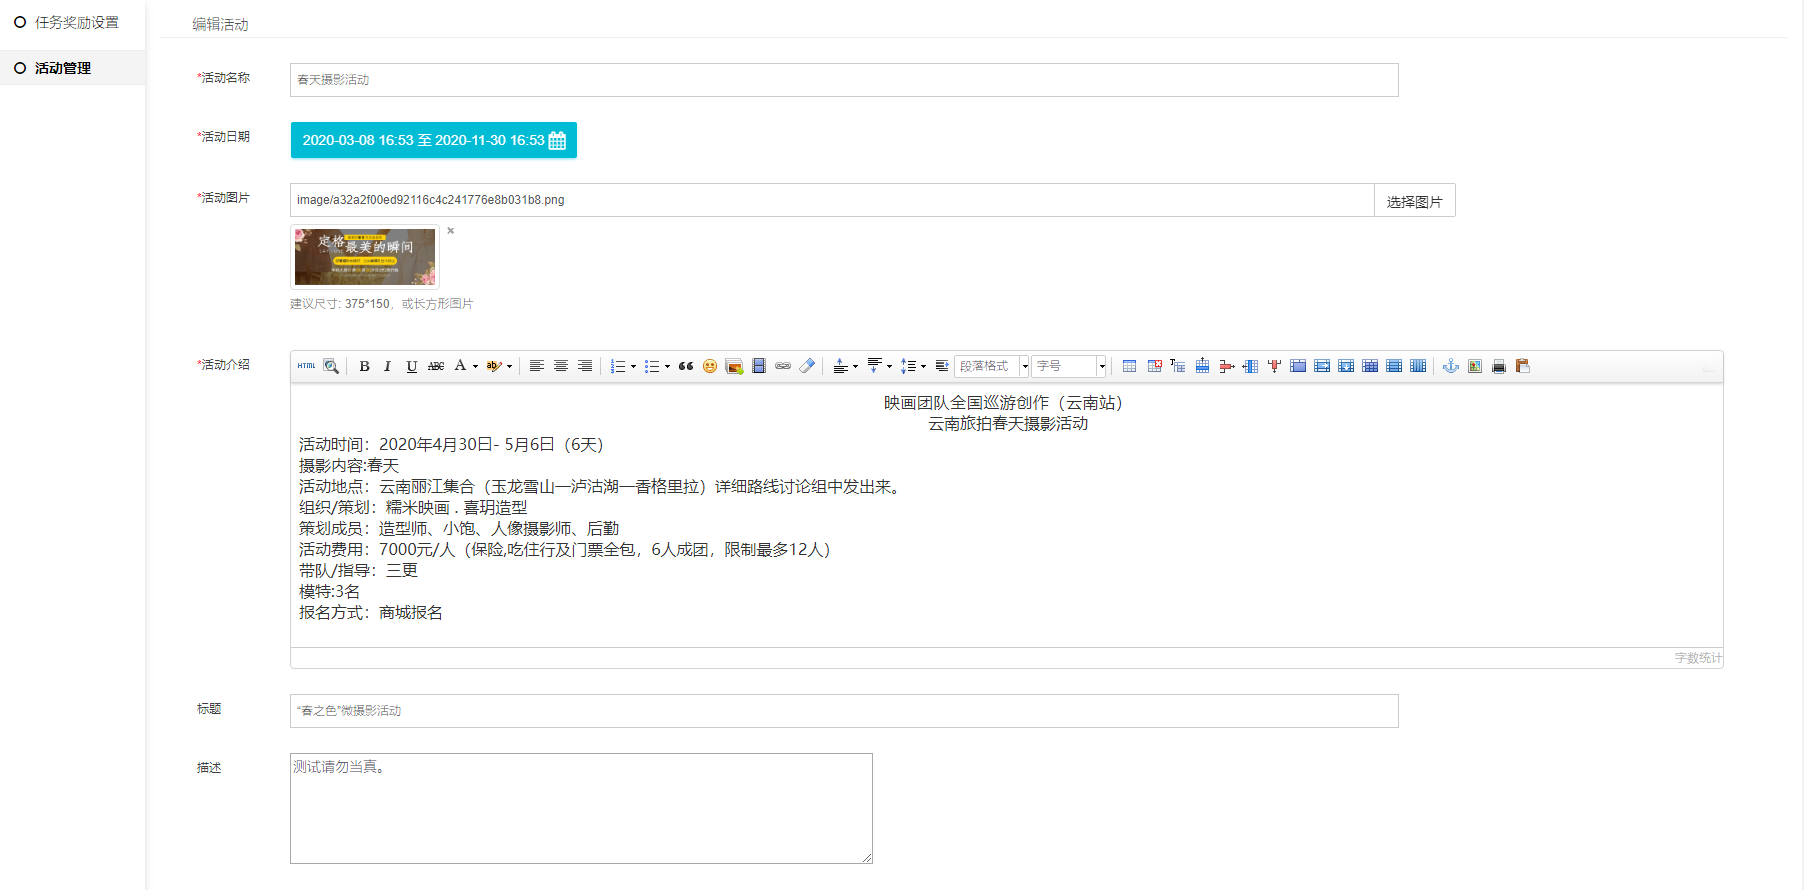Click the line 报名方式: 商城报名
This screenshot has height=890, width=1804.
371,612
